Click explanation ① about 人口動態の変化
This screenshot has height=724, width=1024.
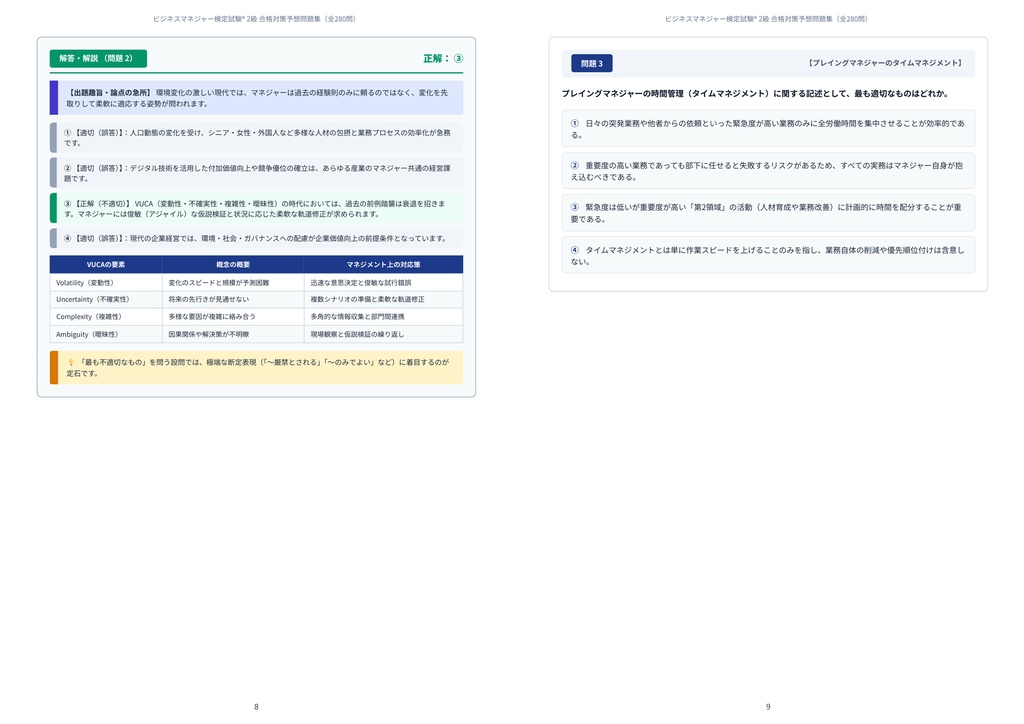(x=256, y=138)
